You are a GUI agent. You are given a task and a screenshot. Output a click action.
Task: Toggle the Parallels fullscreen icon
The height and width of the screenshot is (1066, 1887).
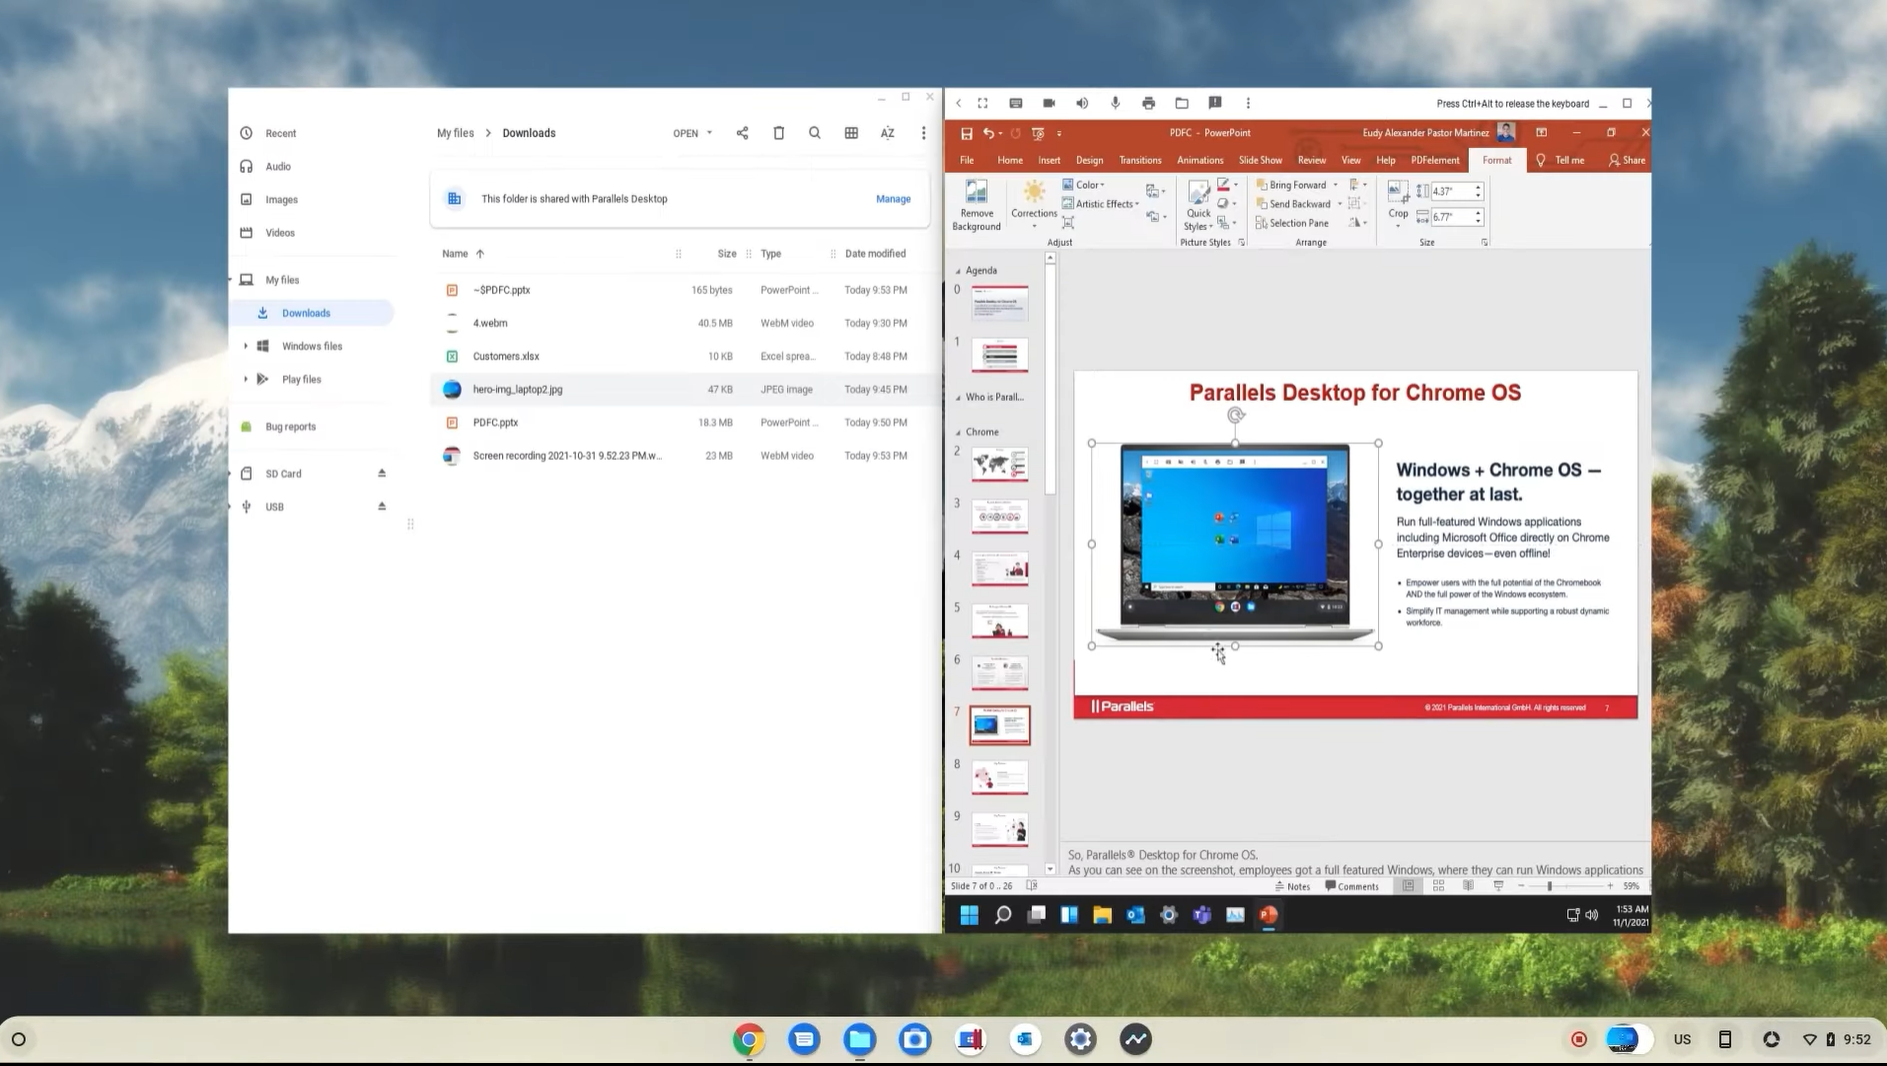[x=983, y=103]
